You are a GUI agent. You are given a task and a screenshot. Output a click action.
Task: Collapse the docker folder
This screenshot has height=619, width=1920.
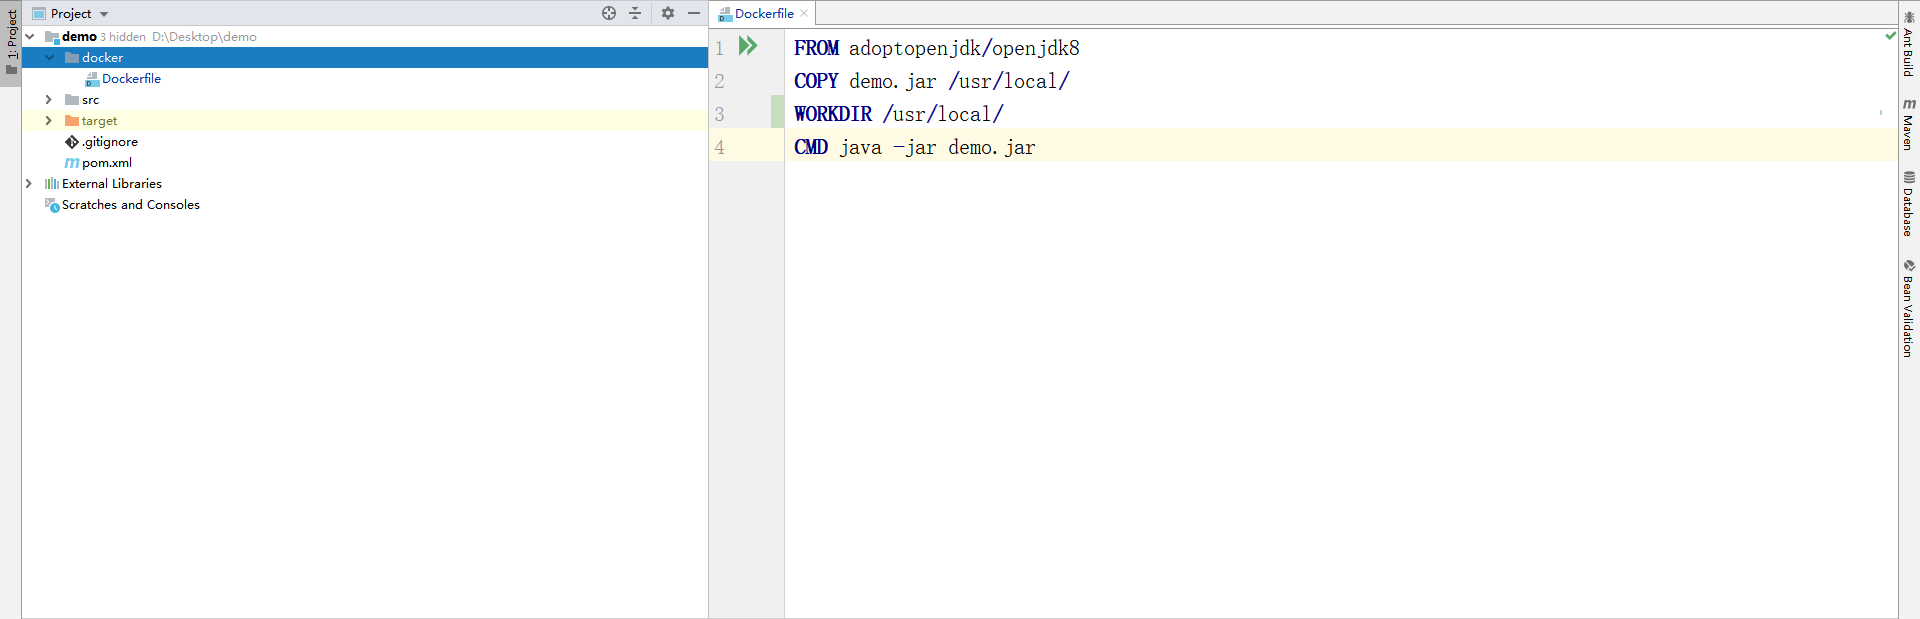tap(49, 58)
